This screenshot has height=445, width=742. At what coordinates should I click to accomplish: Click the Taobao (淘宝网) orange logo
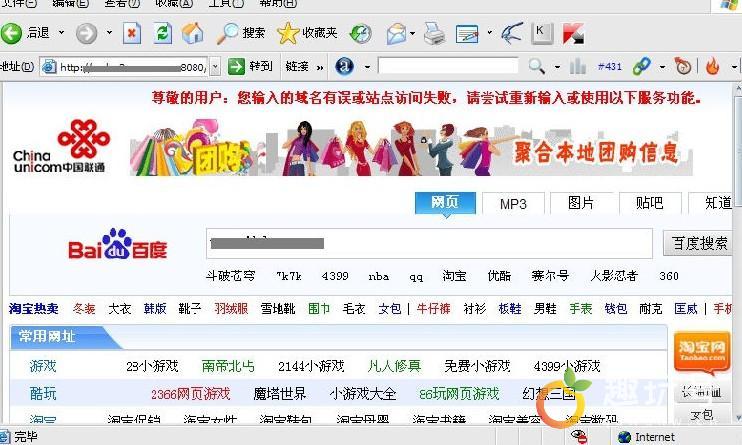(702, 351)
